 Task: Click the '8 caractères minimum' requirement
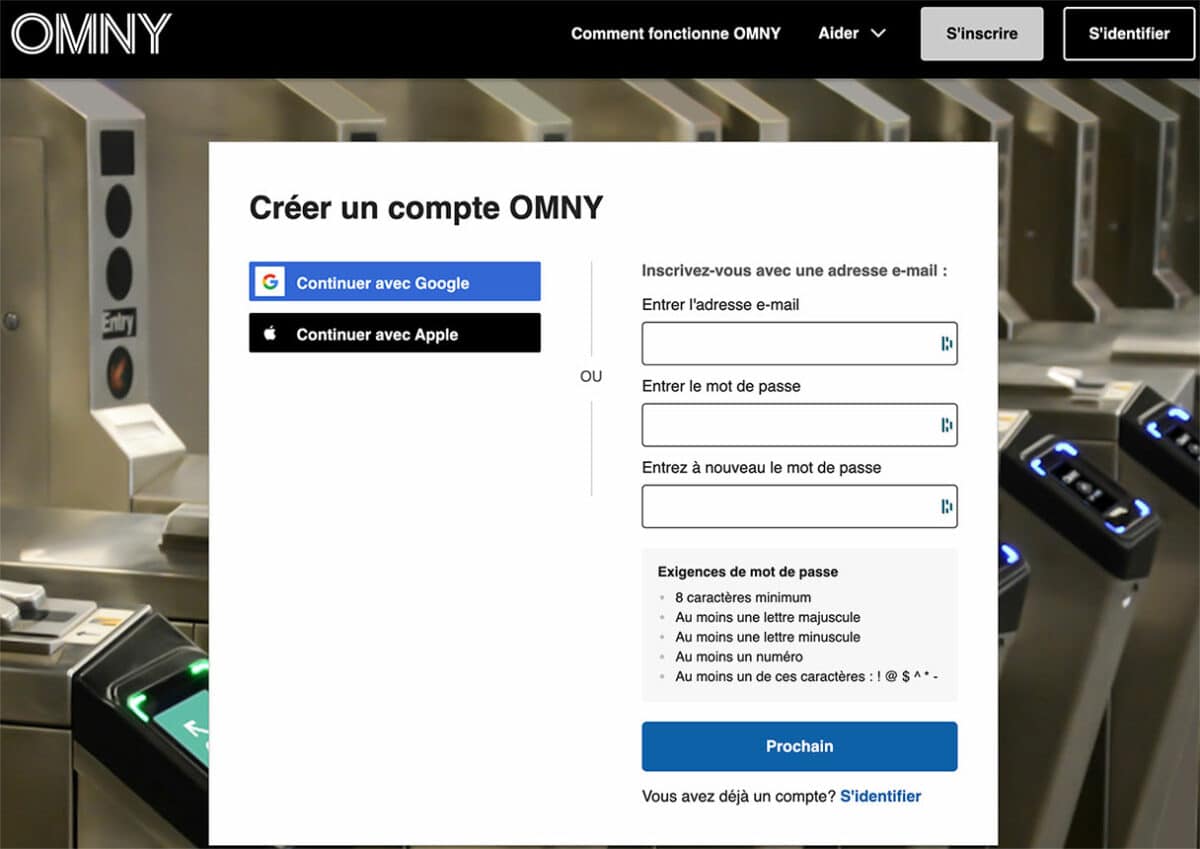tap(743, 597)
